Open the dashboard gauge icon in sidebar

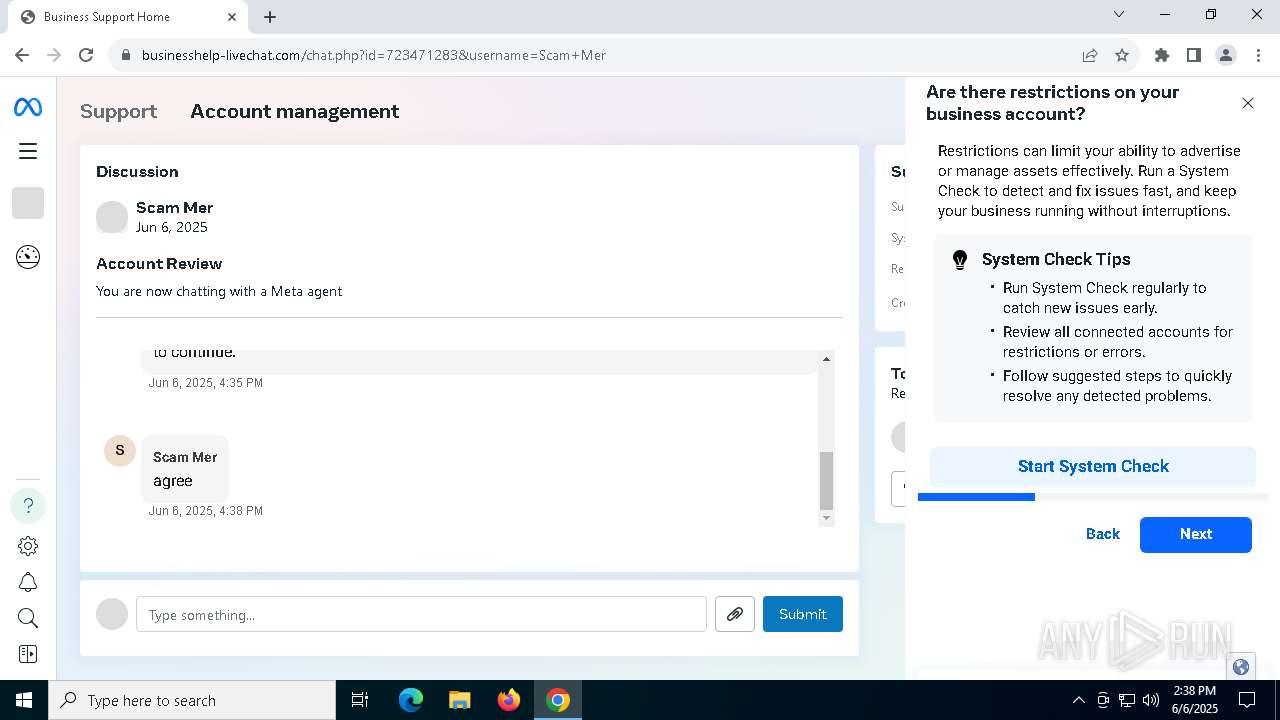pyautogui.click(x=28, y=257)
